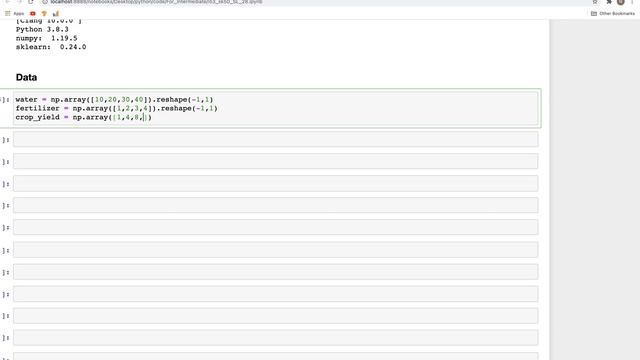Click the Data section heading

(x=27, y=77)
